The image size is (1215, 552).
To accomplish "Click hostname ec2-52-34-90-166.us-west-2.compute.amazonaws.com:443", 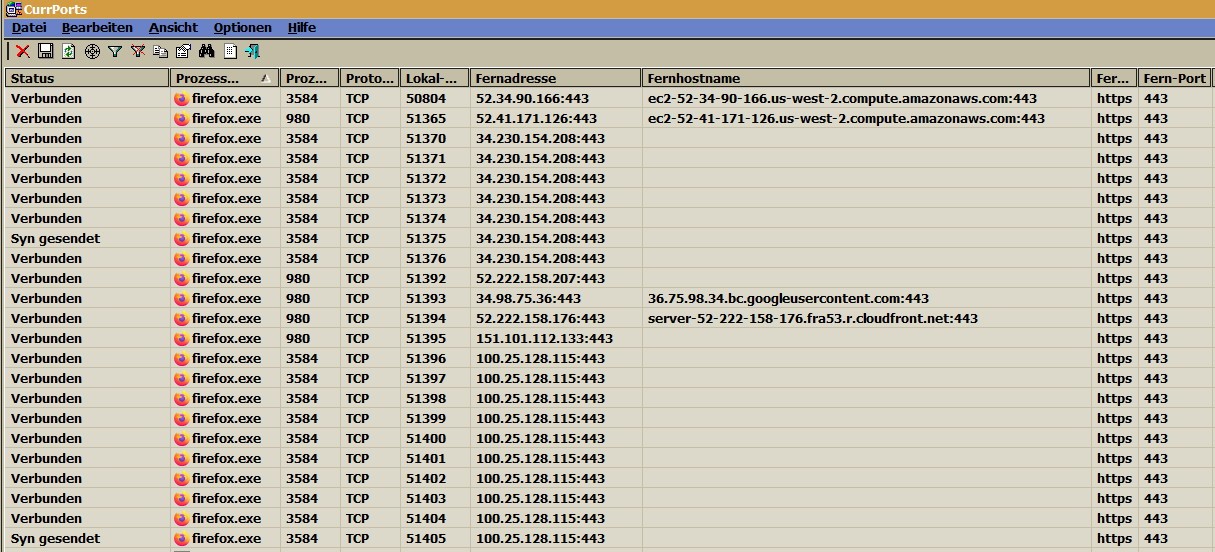I will (842, 98).
